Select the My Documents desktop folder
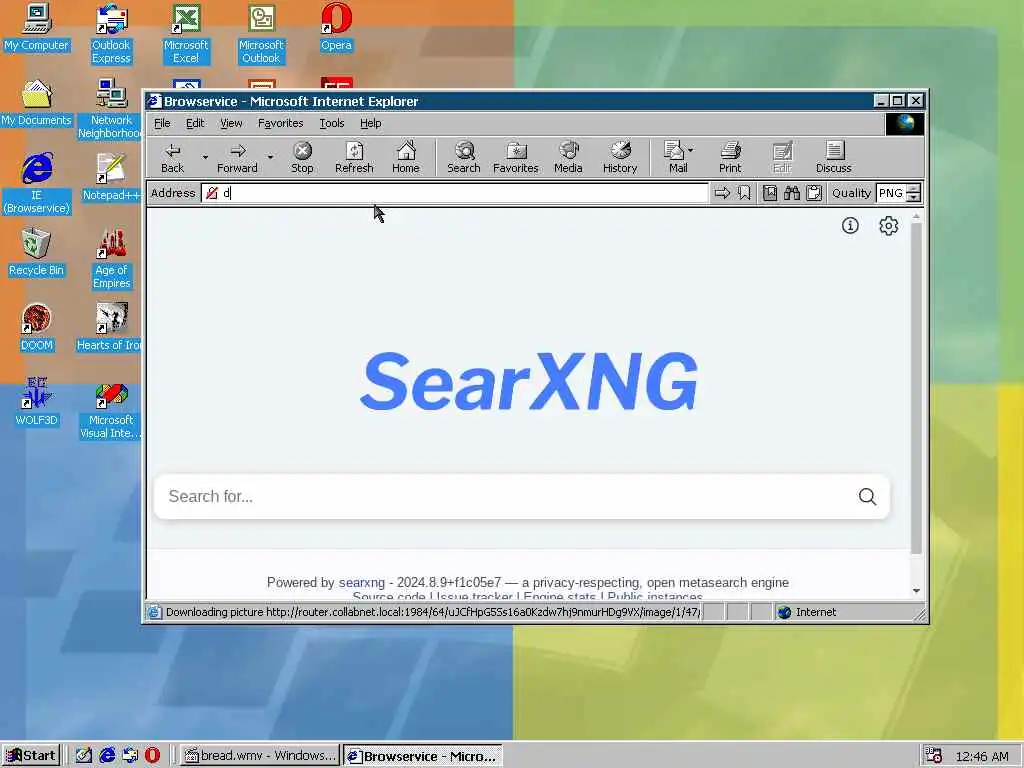 pyautogui.click(x=36, y=103)
